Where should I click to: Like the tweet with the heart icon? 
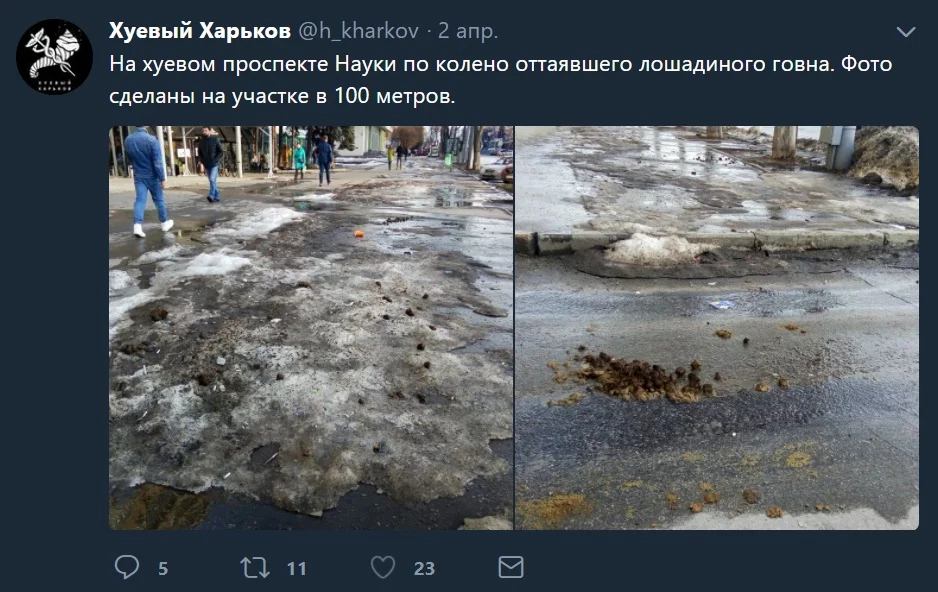coord(383,567)
